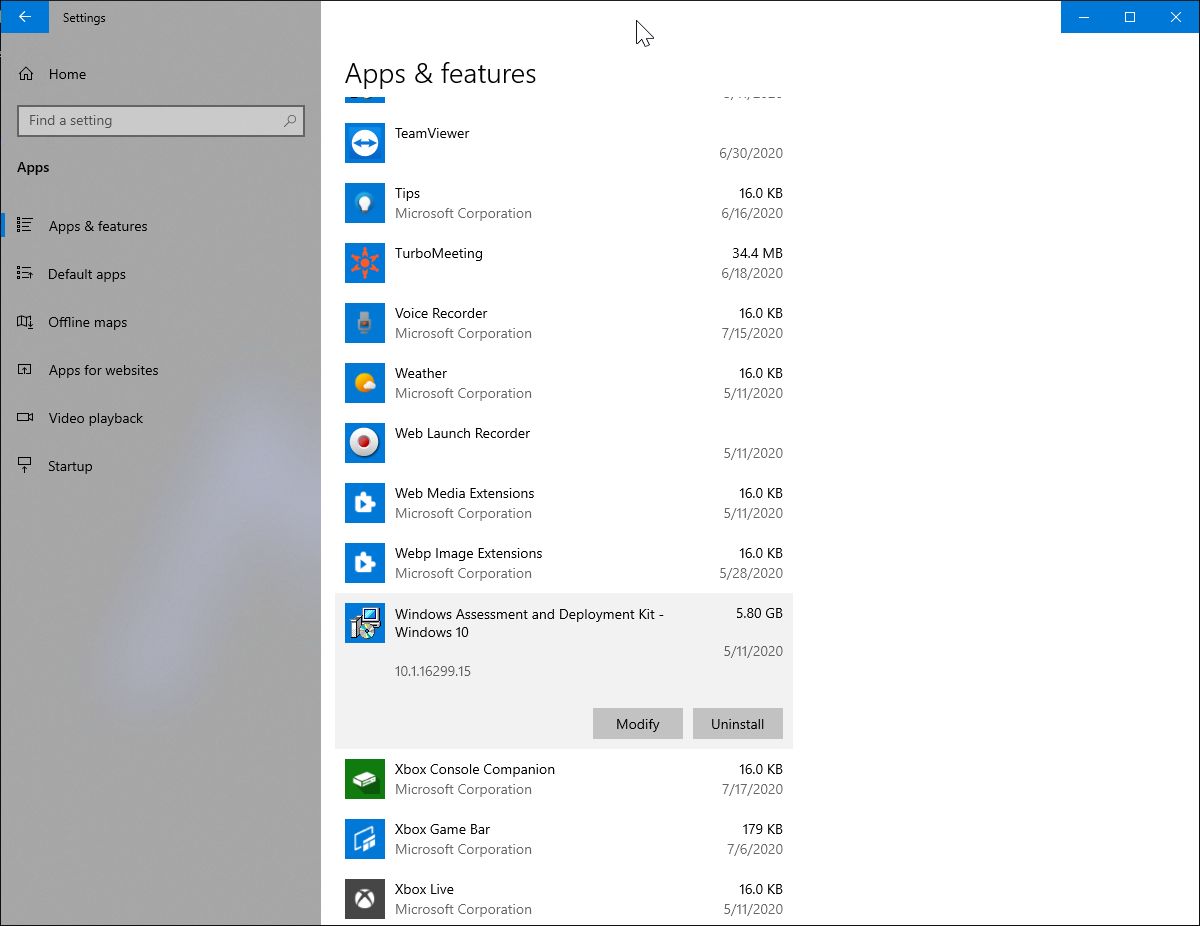Image resolution: width=1200 pixels, height=926 pixels.
Task: Select the Web Launch Recorder app name
Action: (462, 433)
